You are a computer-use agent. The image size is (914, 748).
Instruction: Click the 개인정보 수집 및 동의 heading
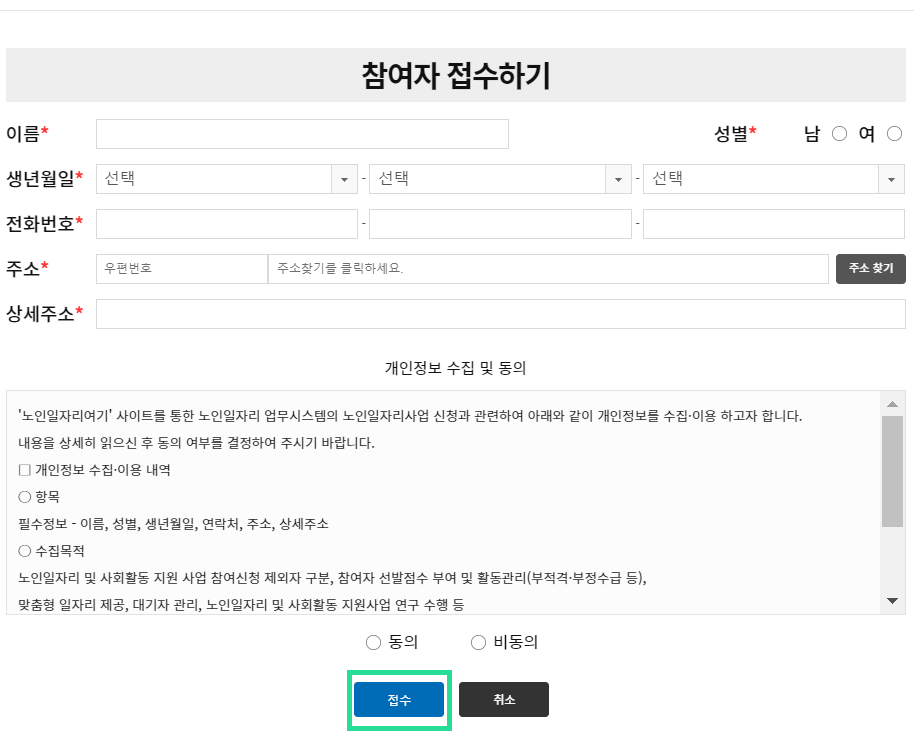(x=455, y=368)
